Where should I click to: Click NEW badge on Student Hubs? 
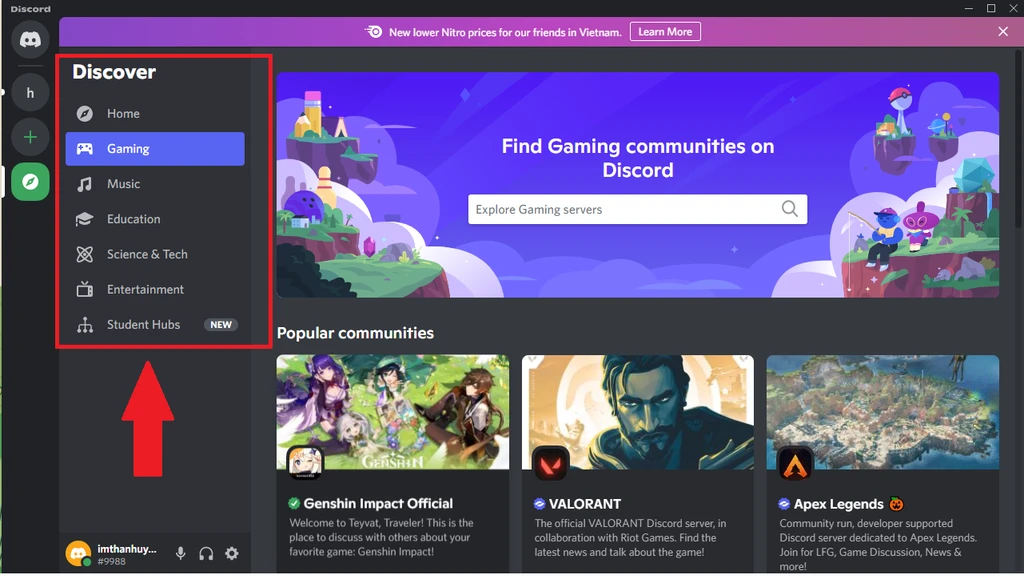coord(221,325)
